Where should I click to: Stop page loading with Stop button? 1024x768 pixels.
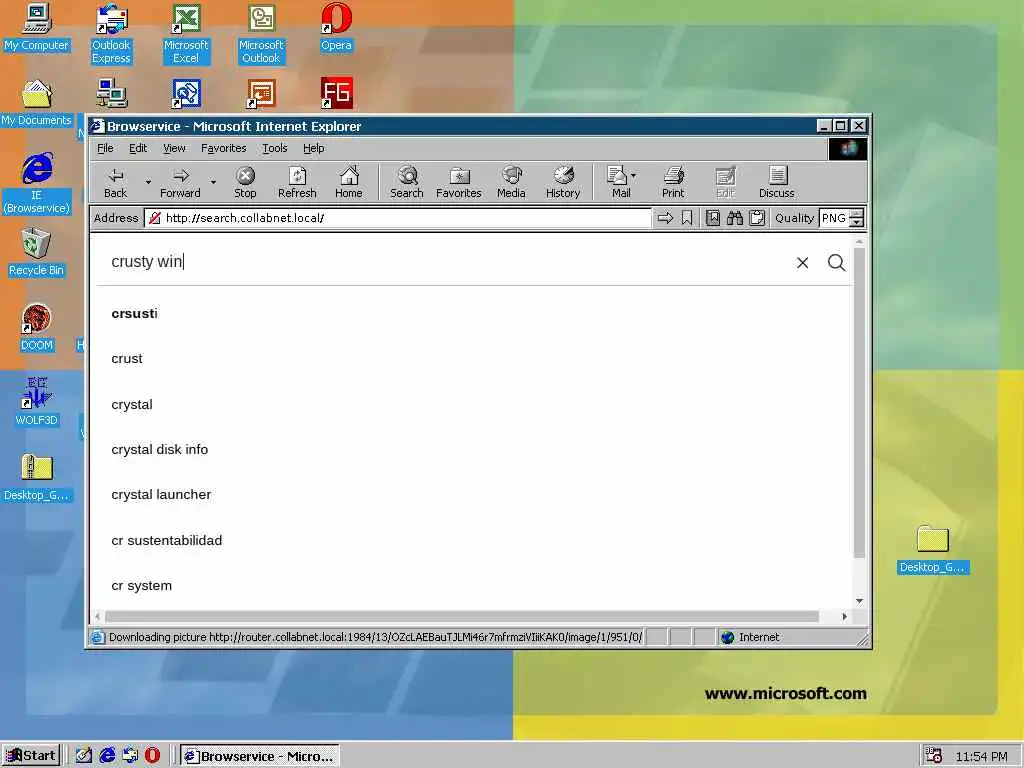(x=245, y=182)
